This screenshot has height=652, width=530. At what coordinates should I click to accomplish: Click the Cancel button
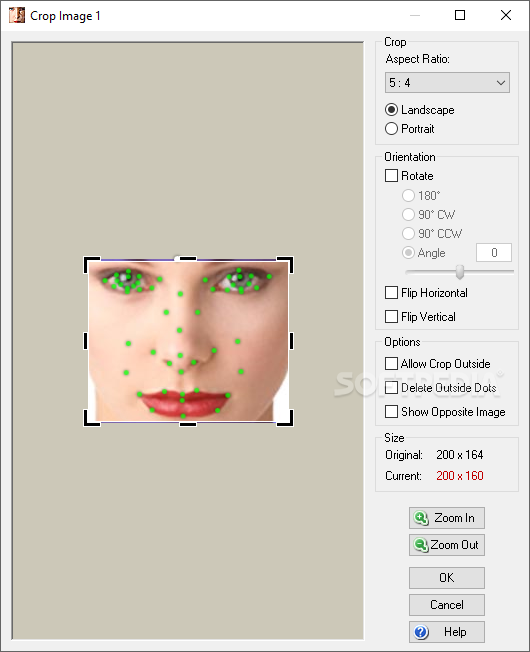pyautogui.click(x=447, y=605)
